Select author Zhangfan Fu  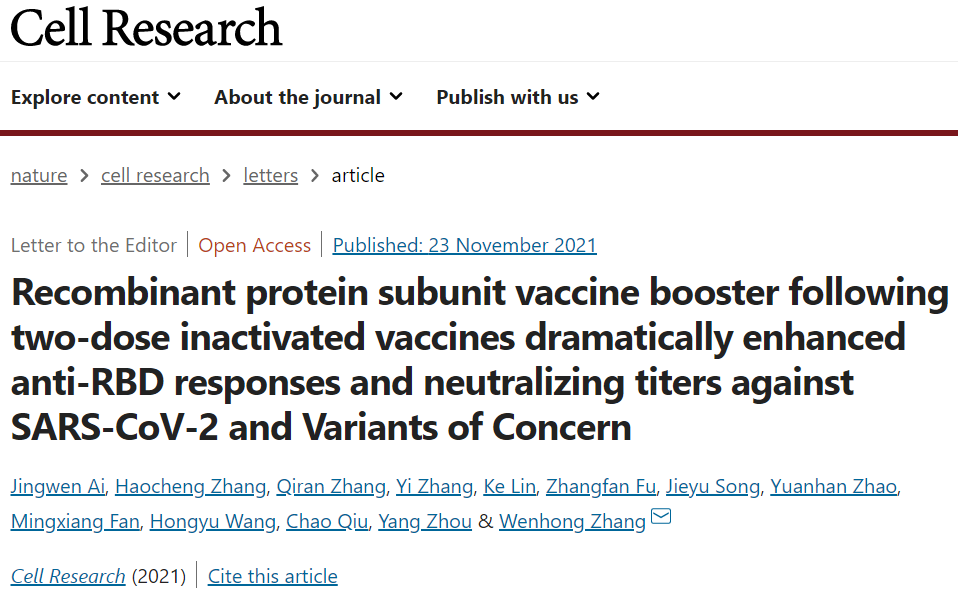tap(601, 486)
